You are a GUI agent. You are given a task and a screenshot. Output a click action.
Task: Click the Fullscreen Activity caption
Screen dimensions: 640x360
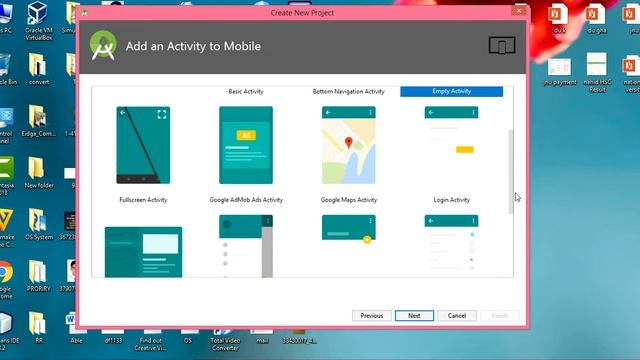143,200
